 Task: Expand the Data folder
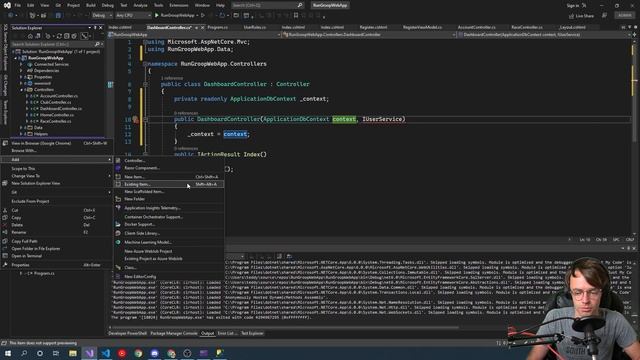[21, 128]
